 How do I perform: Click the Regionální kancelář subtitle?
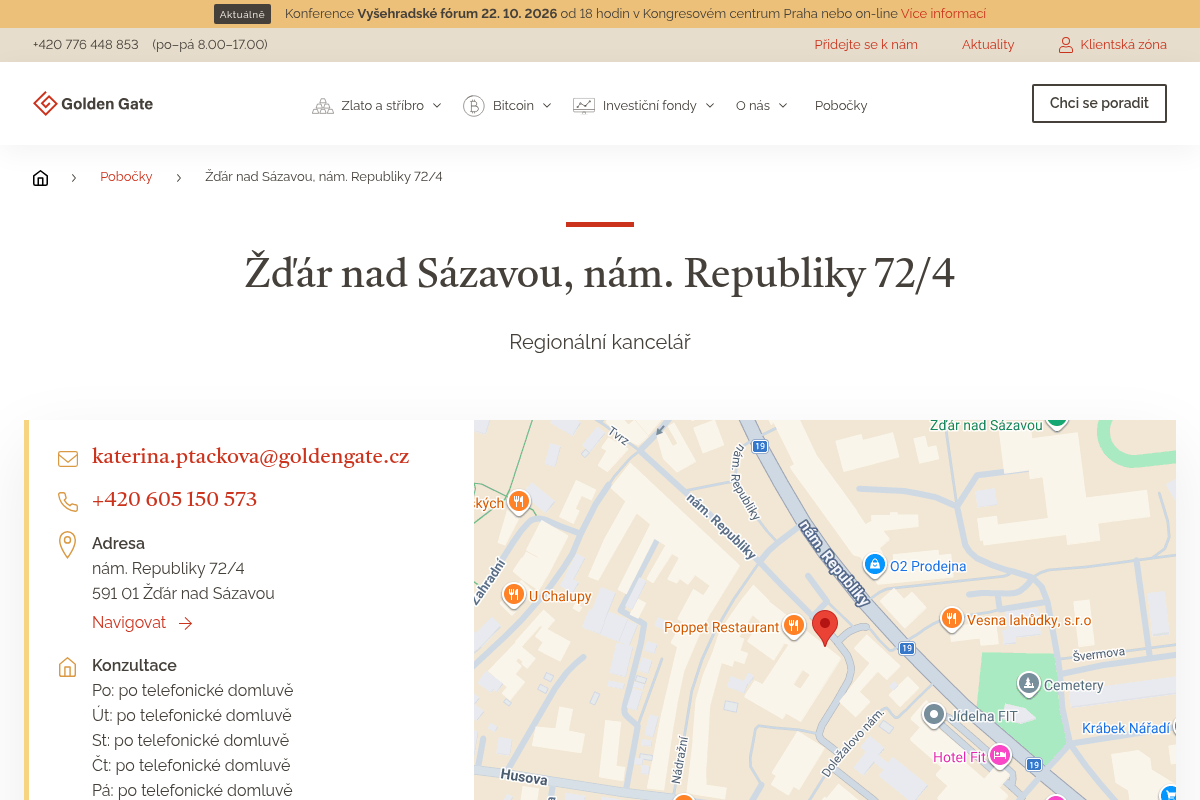[600, 342]
